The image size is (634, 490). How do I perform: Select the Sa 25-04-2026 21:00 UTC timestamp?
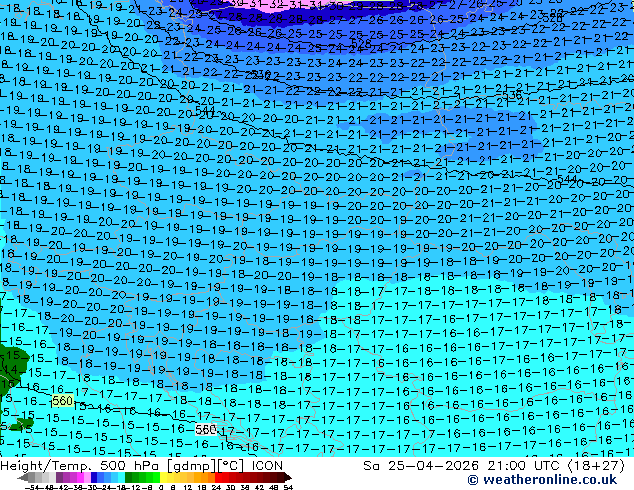coord(494,466)
